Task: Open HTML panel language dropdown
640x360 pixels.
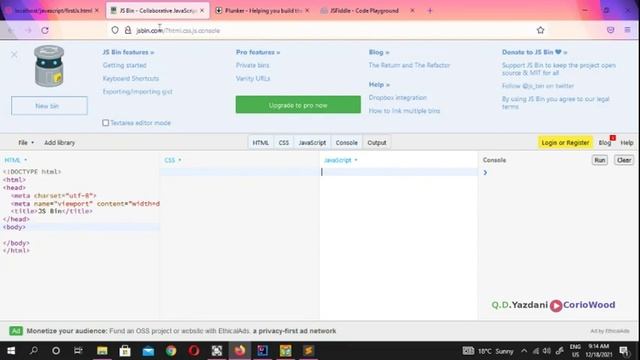Action: 16,160
